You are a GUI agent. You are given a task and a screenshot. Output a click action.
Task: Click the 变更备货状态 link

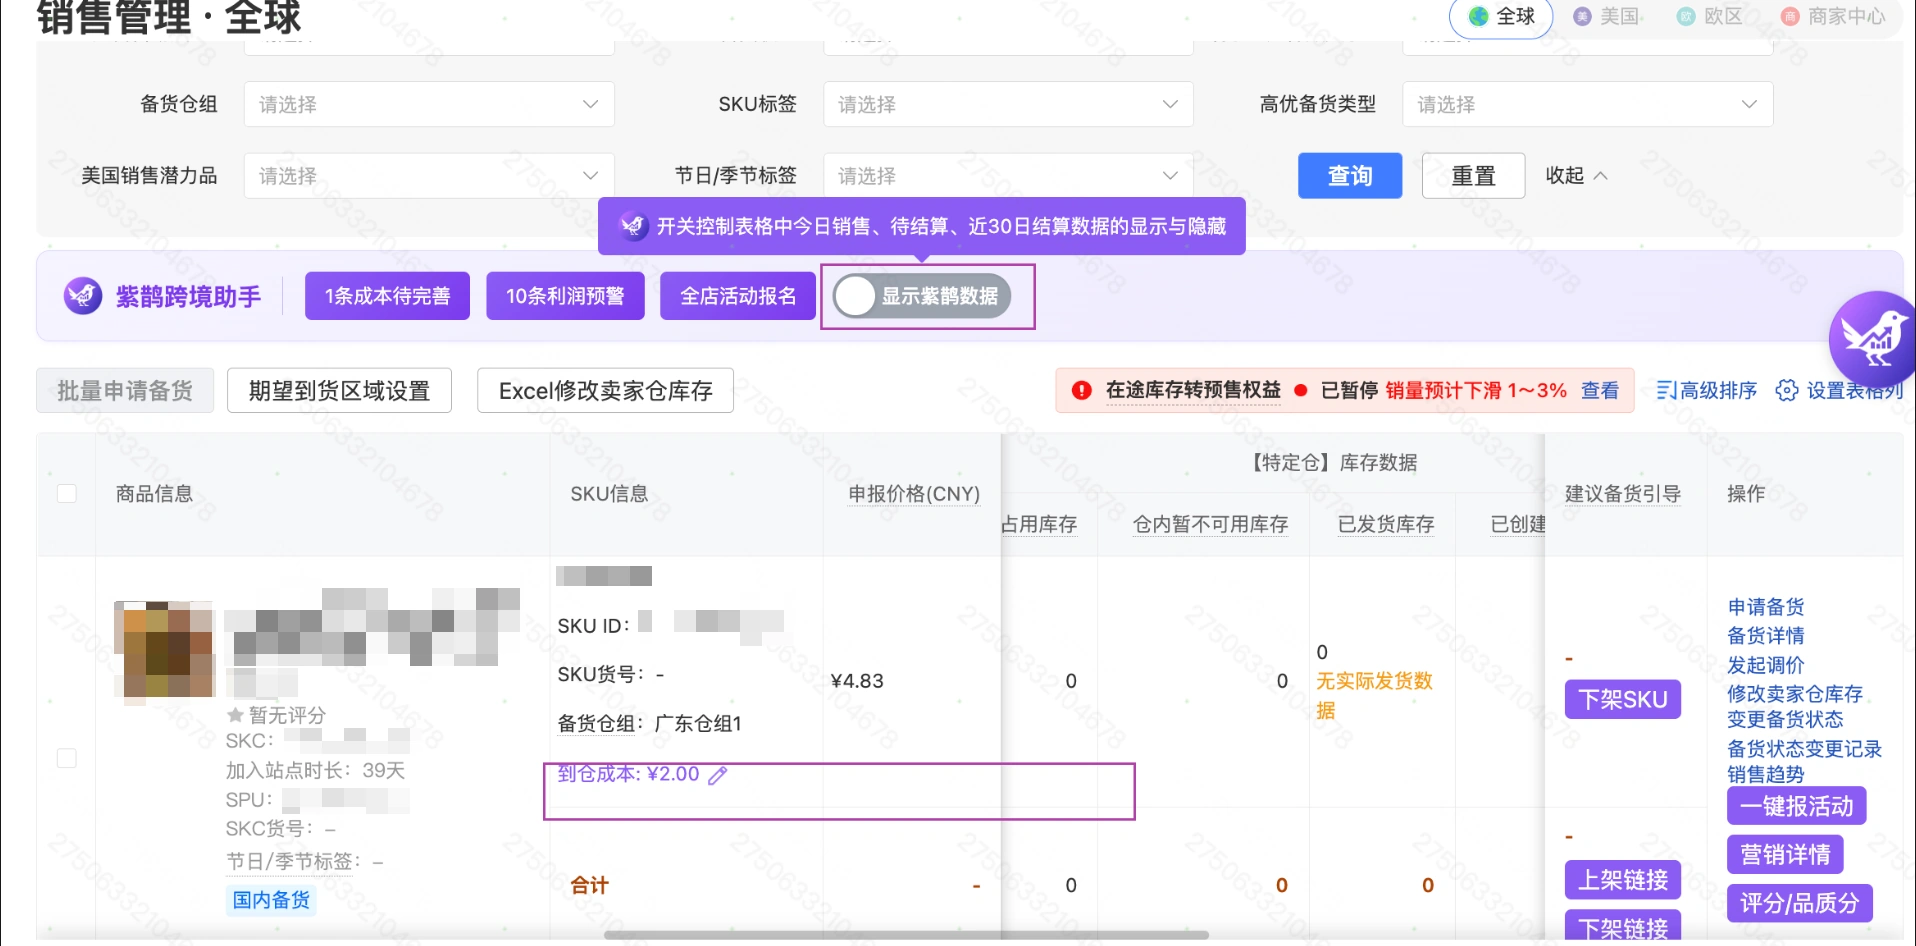(x=1785, y=720)
